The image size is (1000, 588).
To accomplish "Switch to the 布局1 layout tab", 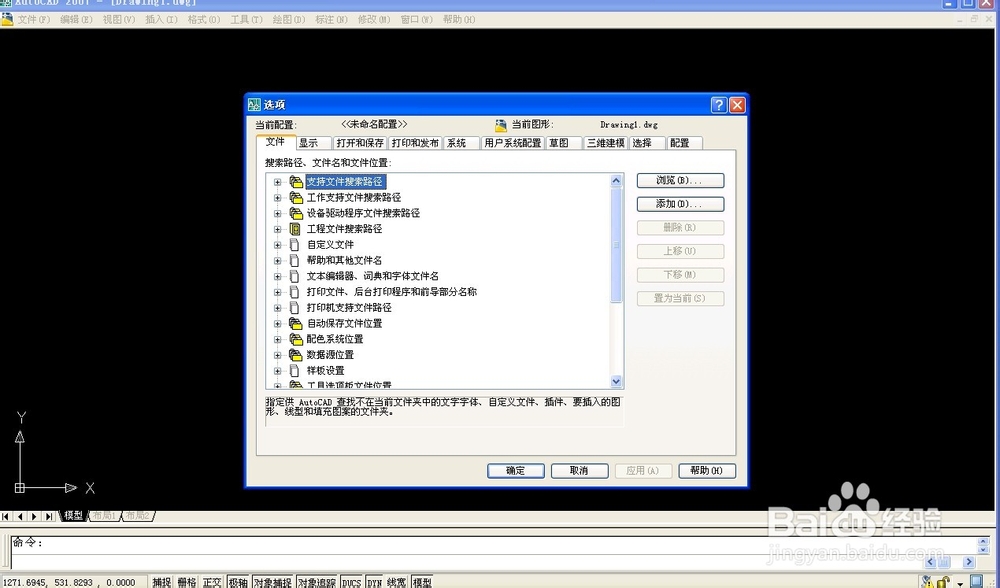I will [x=104, y=515].
